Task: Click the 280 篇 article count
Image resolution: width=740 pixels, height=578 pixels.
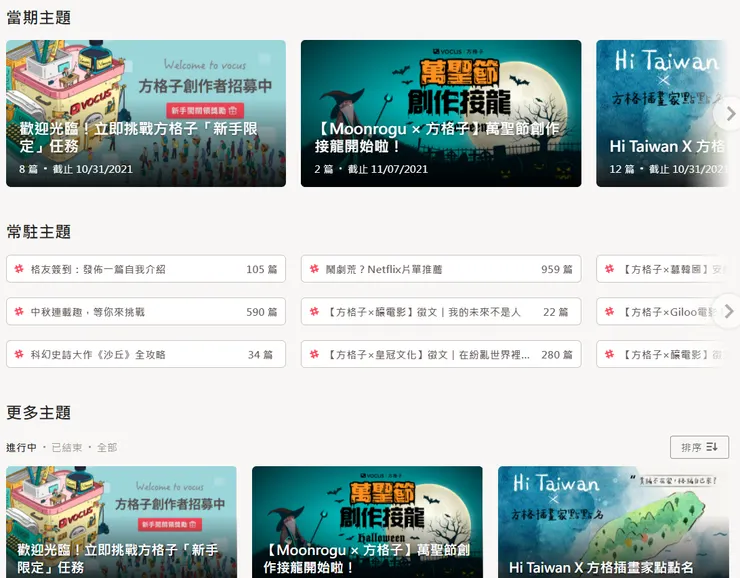Action: [556, 354]
